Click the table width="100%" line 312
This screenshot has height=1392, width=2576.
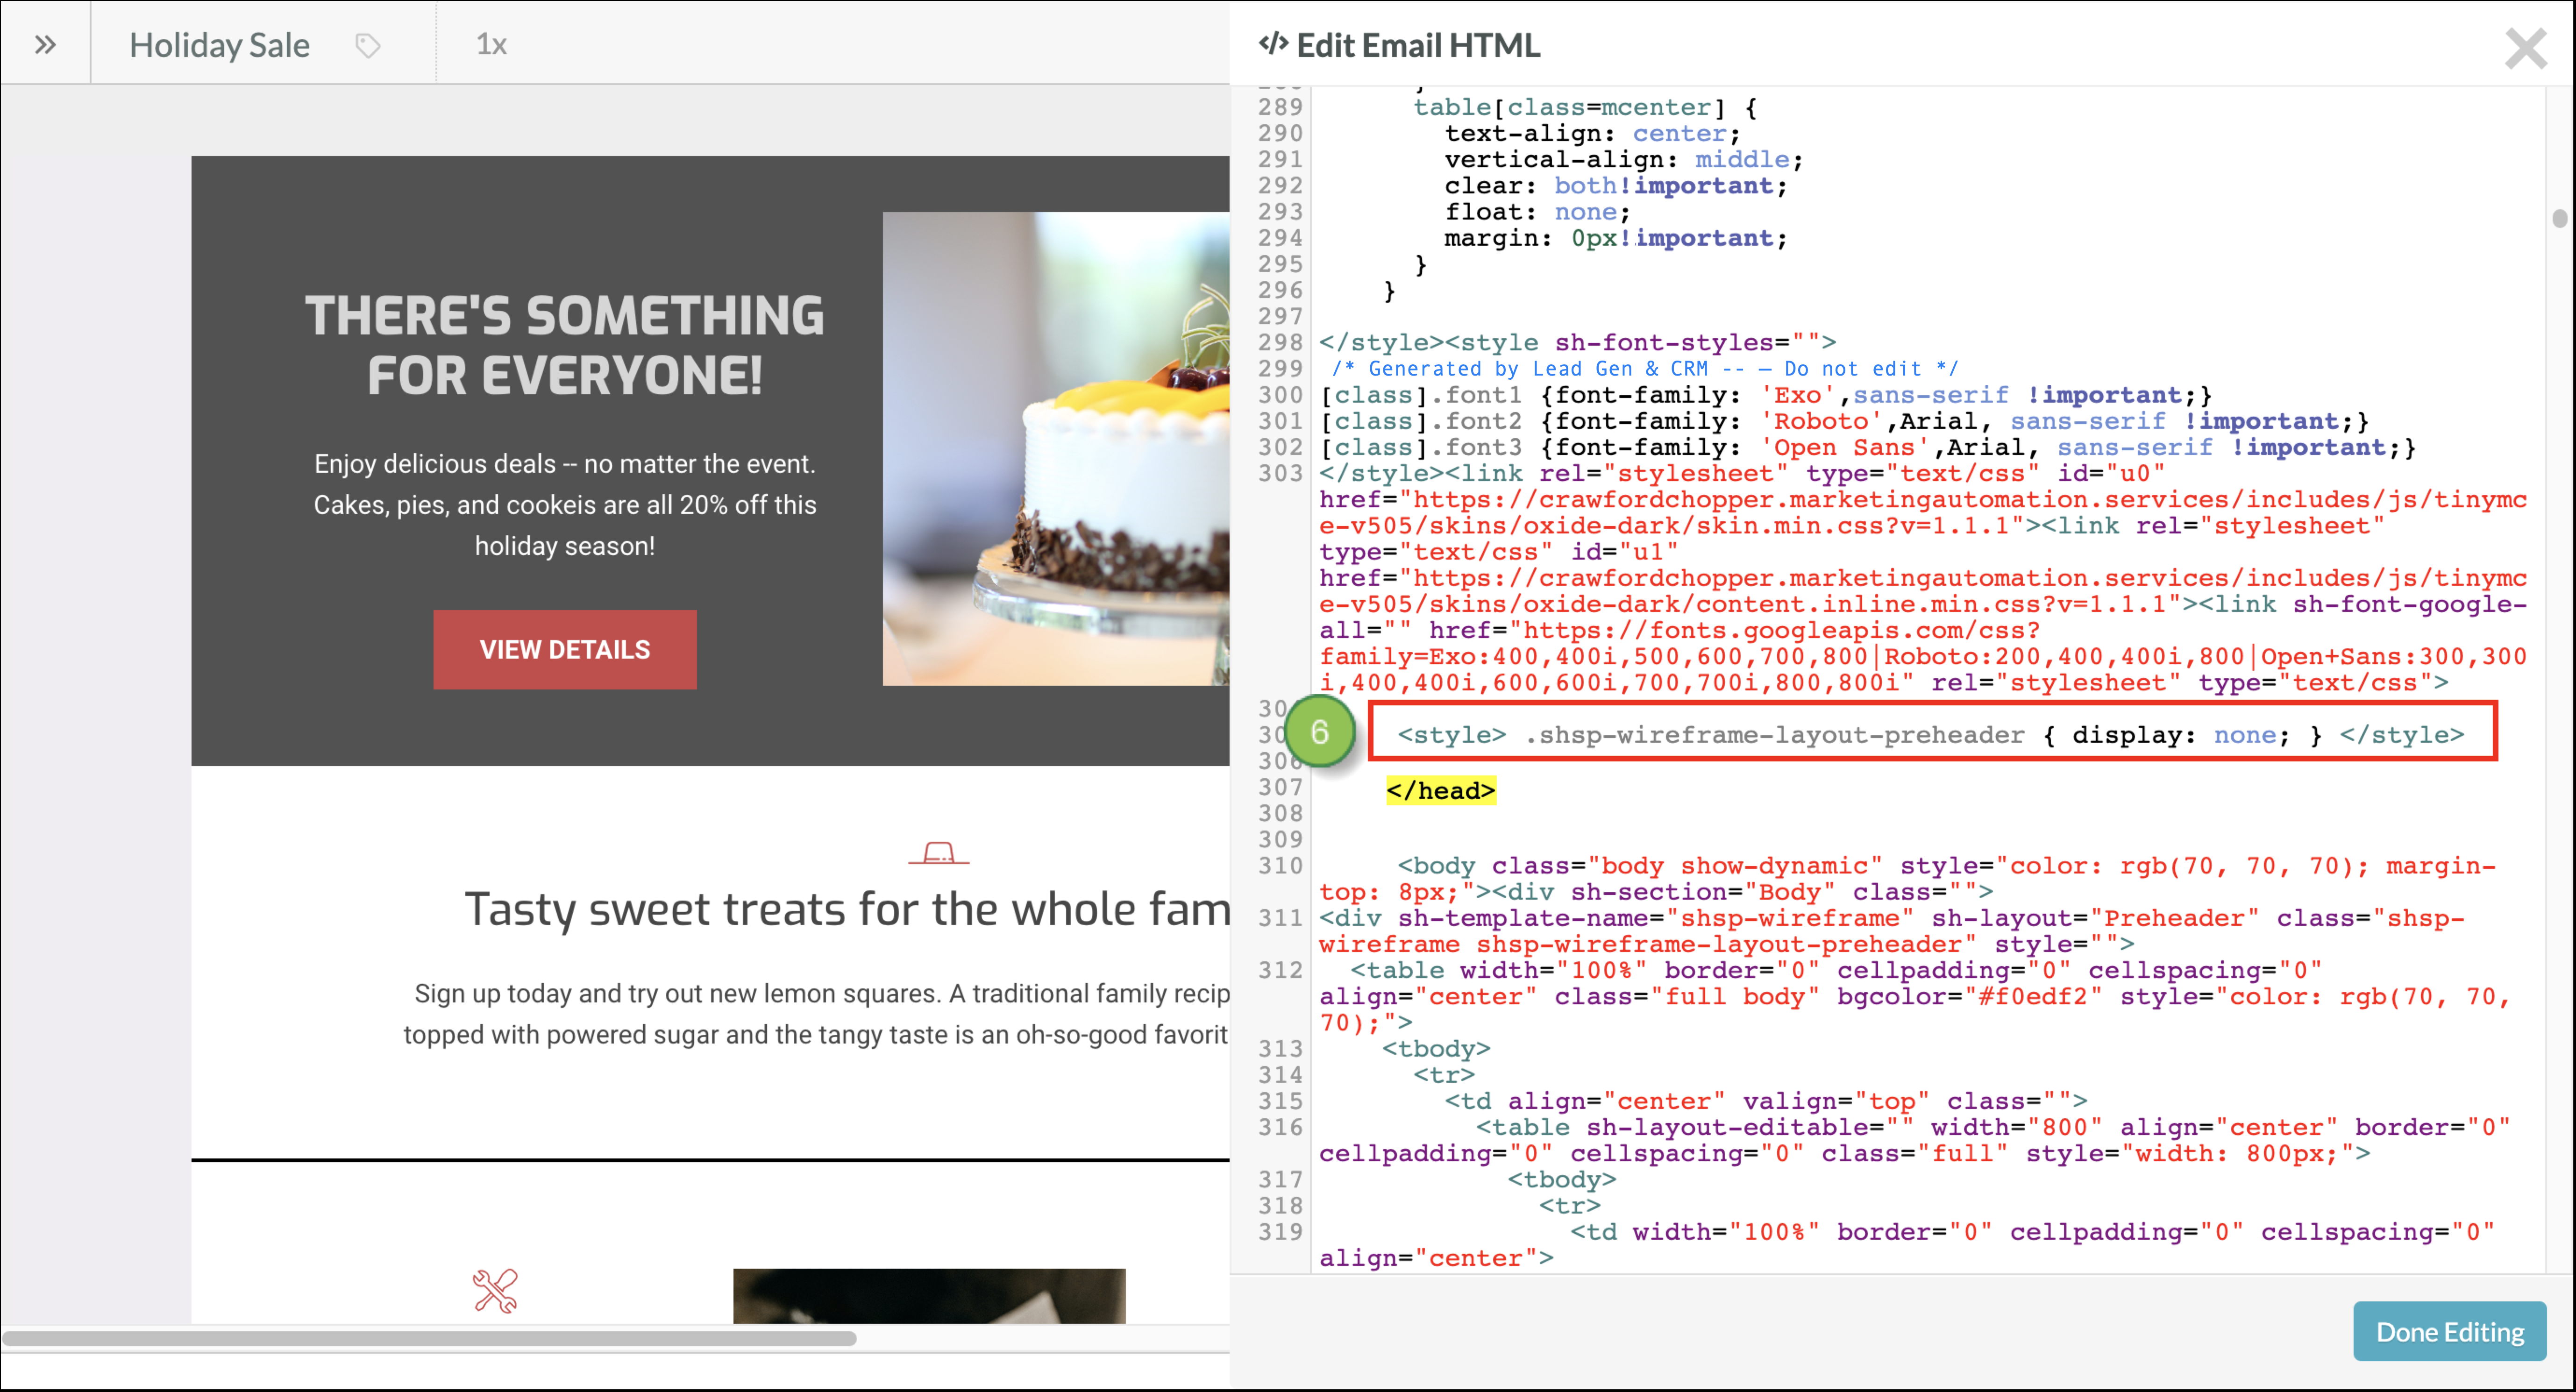(x=1915, y=996)
